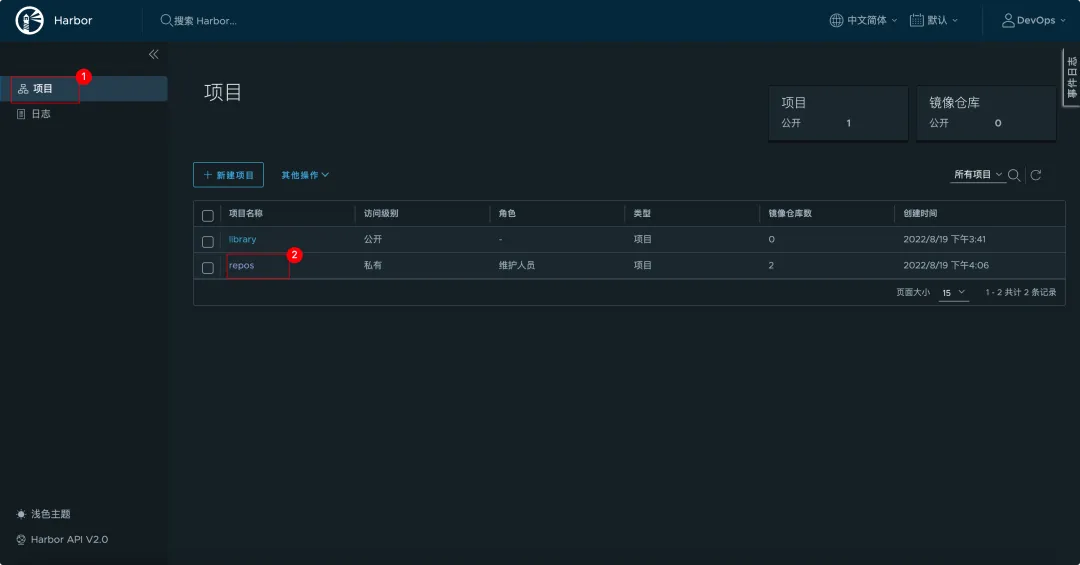The height and width of the screenshot is (565, 1080).
Task: Change page size dropdown showing 15
Action: [x=954, y=293]
